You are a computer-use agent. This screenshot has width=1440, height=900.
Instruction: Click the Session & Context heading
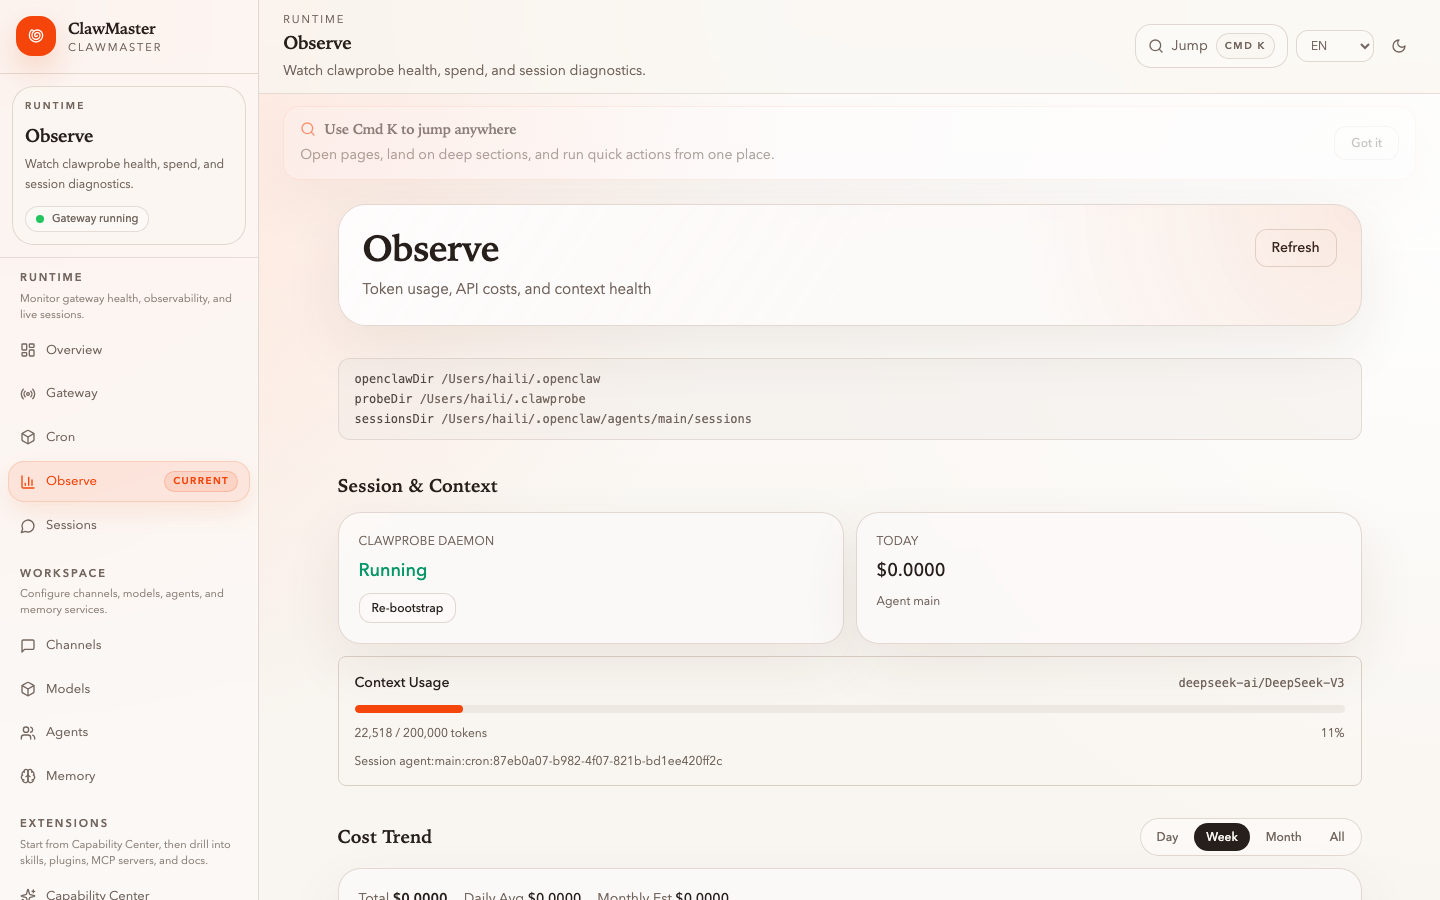tap(417, 486)
